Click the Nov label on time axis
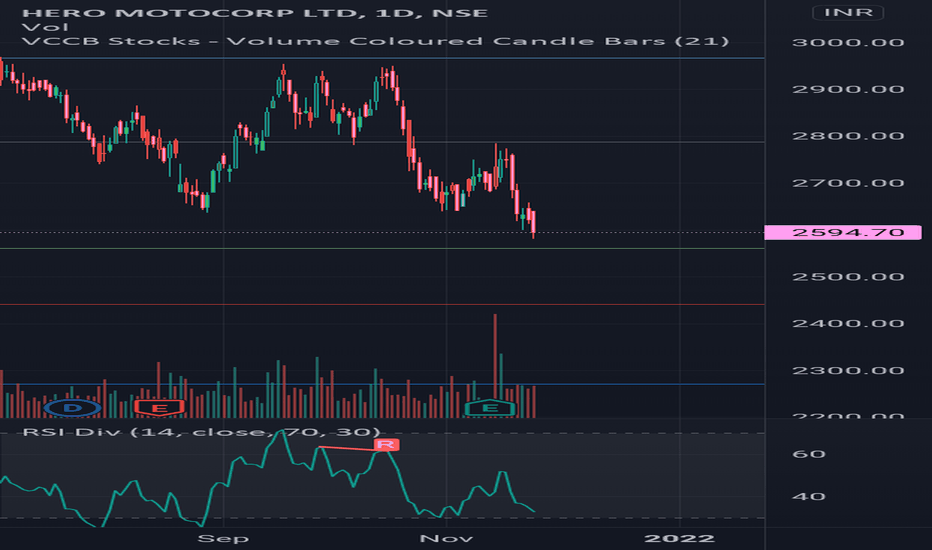 pos(446,539)
